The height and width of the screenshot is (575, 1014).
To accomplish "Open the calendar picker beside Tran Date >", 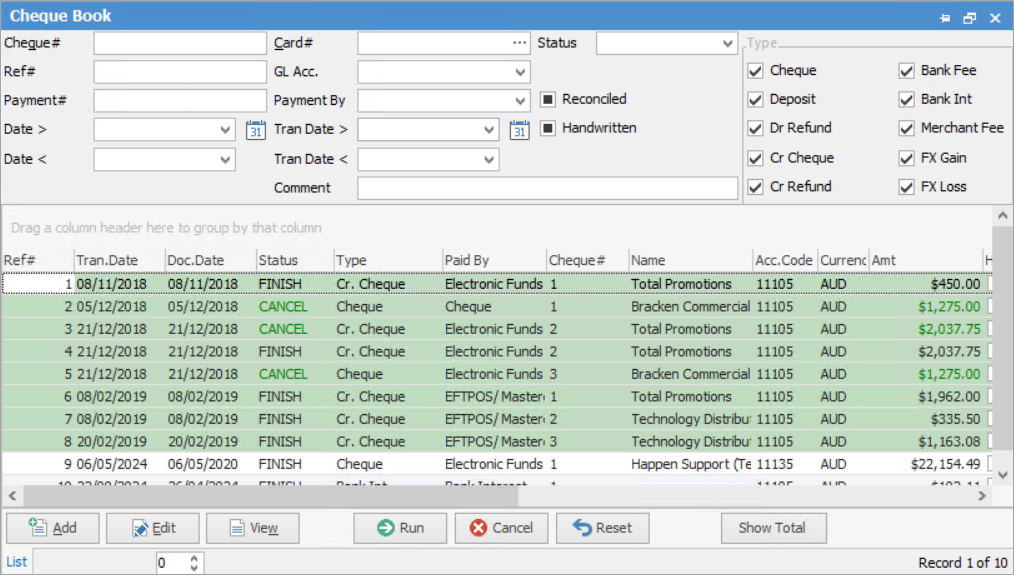I will coord(519,130).
